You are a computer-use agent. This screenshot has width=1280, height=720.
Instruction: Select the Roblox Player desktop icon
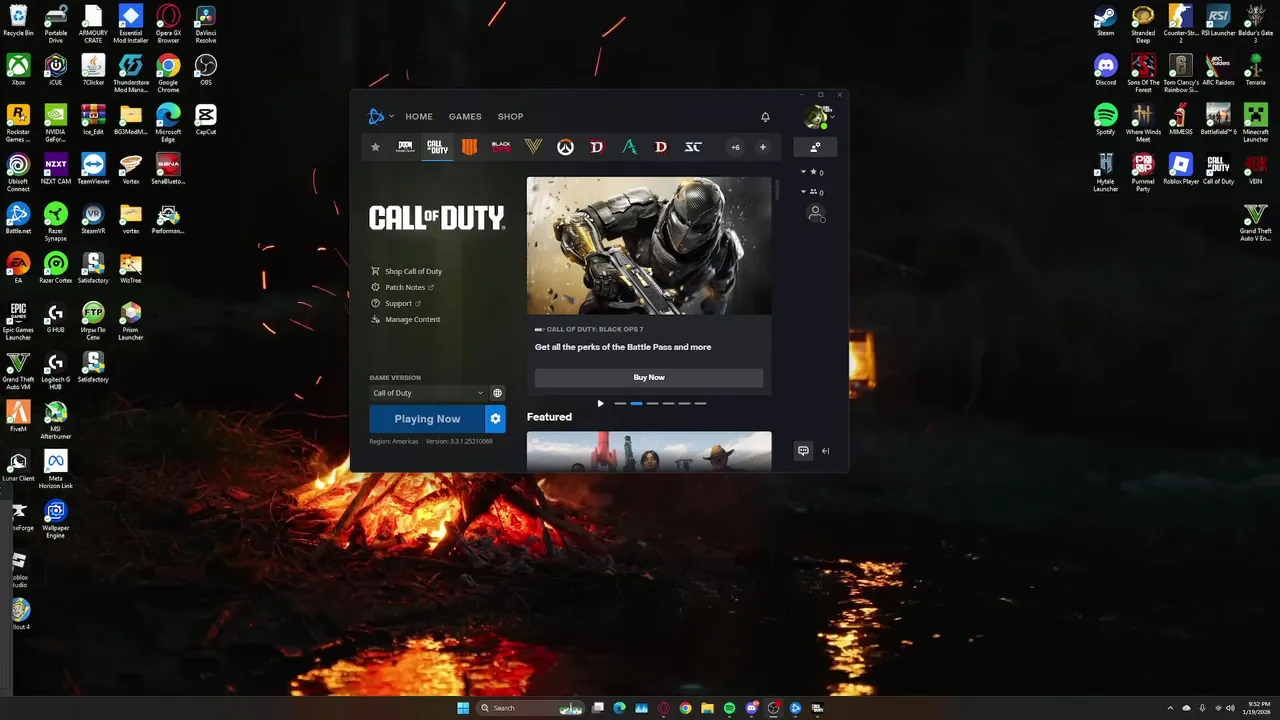pyautogui.click(x=1181, y=169)
